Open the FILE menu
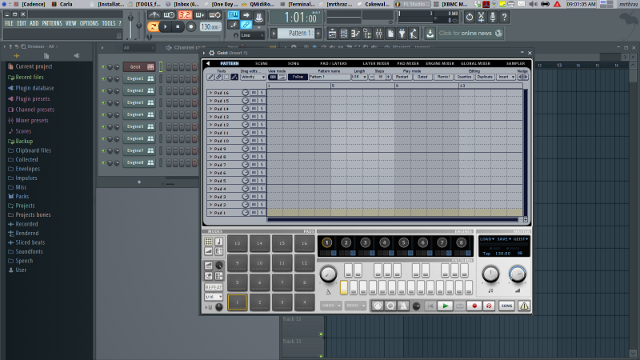 click(x=9, y=23)
